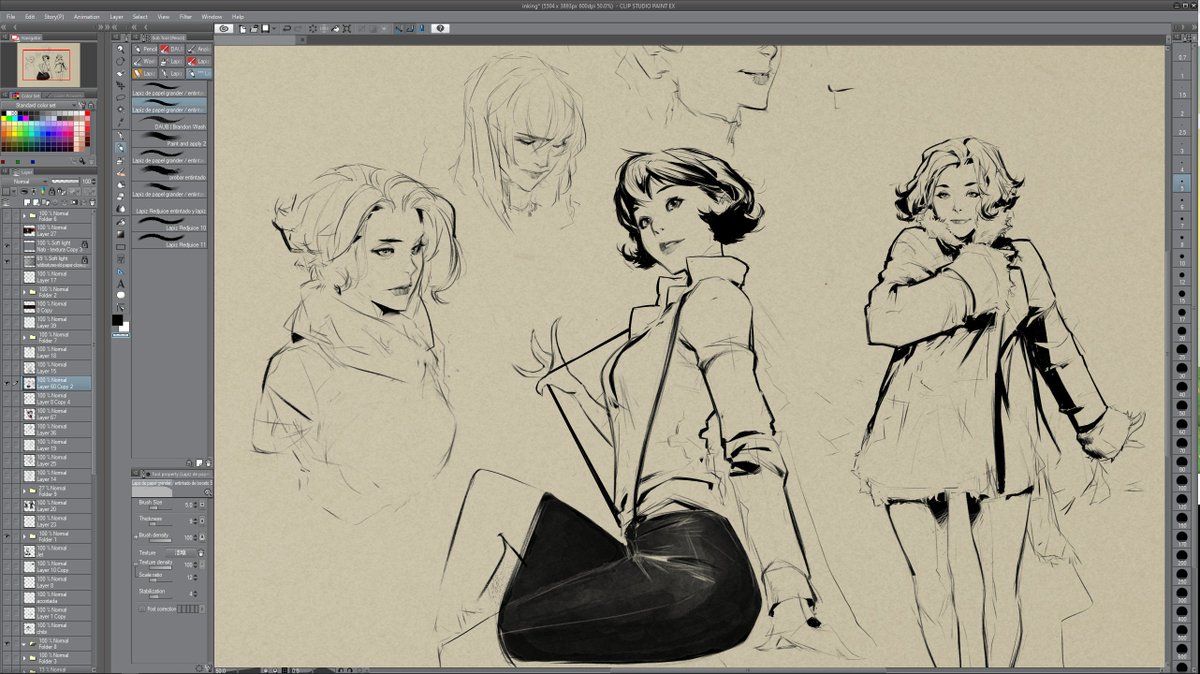Choose the Lapiz Redujoce 10 brush
This screenshot has height=674, width=1200.
click(x=170, y=228)
